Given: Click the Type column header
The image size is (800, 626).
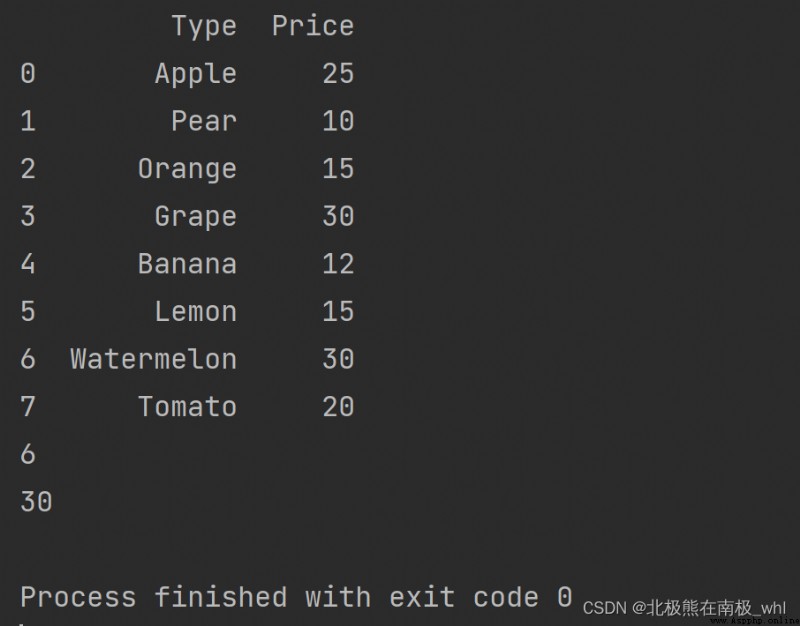Looking at the screenshot, I should 204,27.
